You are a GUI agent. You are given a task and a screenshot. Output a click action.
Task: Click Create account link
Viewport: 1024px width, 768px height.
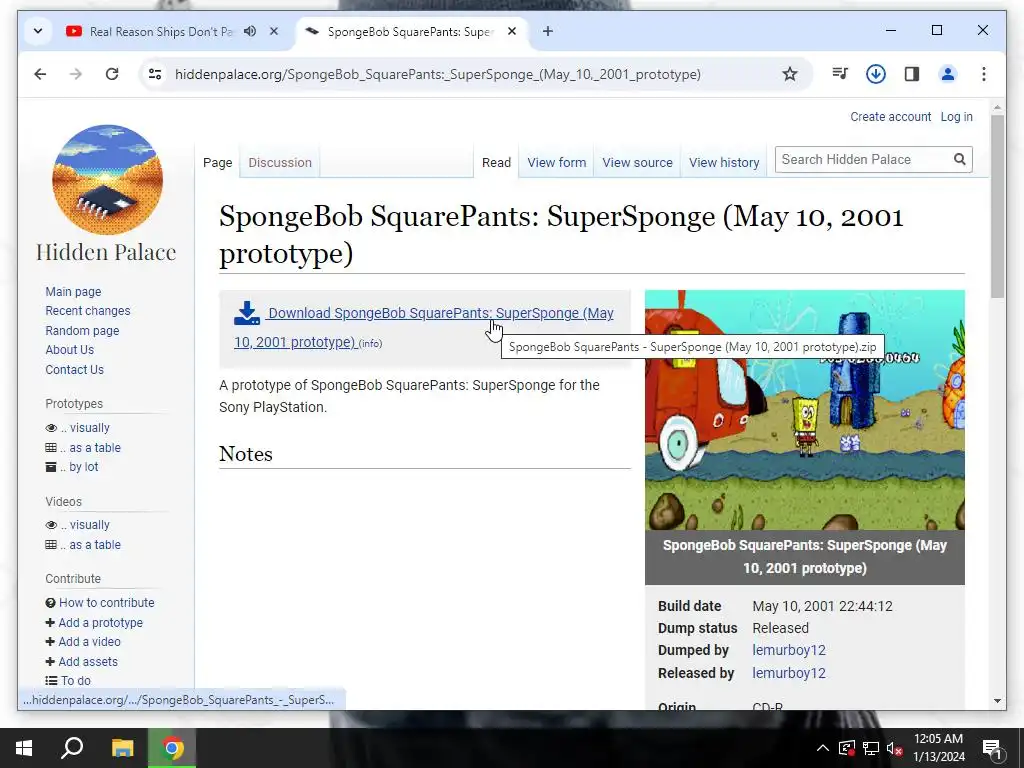[x=890, y=117]
